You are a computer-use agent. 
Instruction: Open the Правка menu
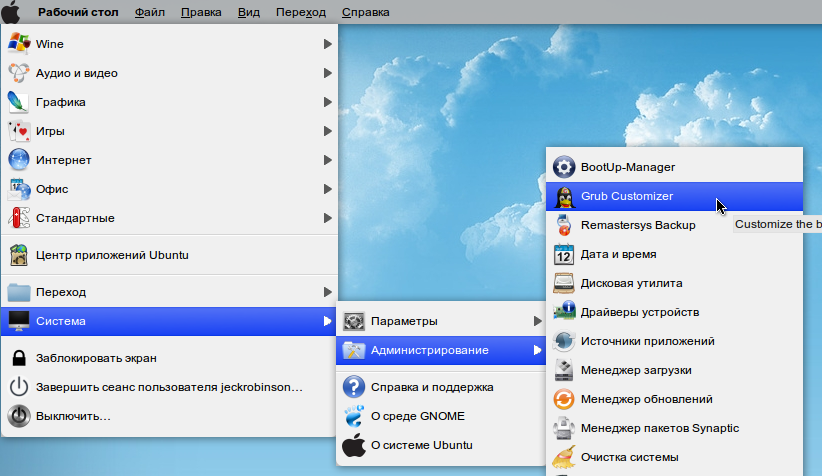click(201, 12)
